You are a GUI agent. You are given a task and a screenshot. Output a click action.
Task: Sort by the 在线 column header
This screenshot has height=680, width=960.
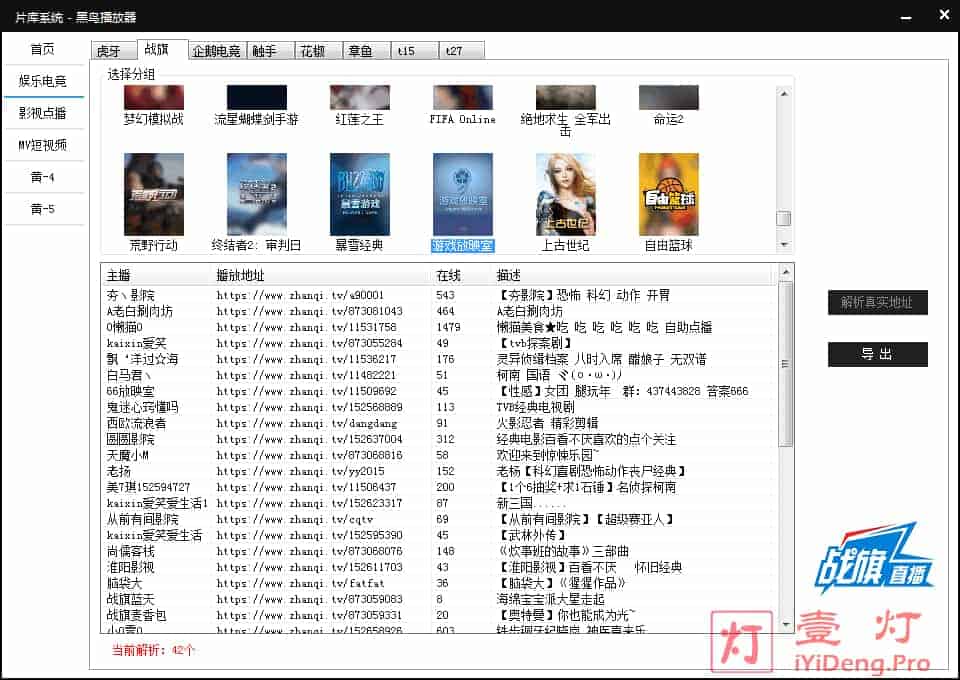(461, 275)
